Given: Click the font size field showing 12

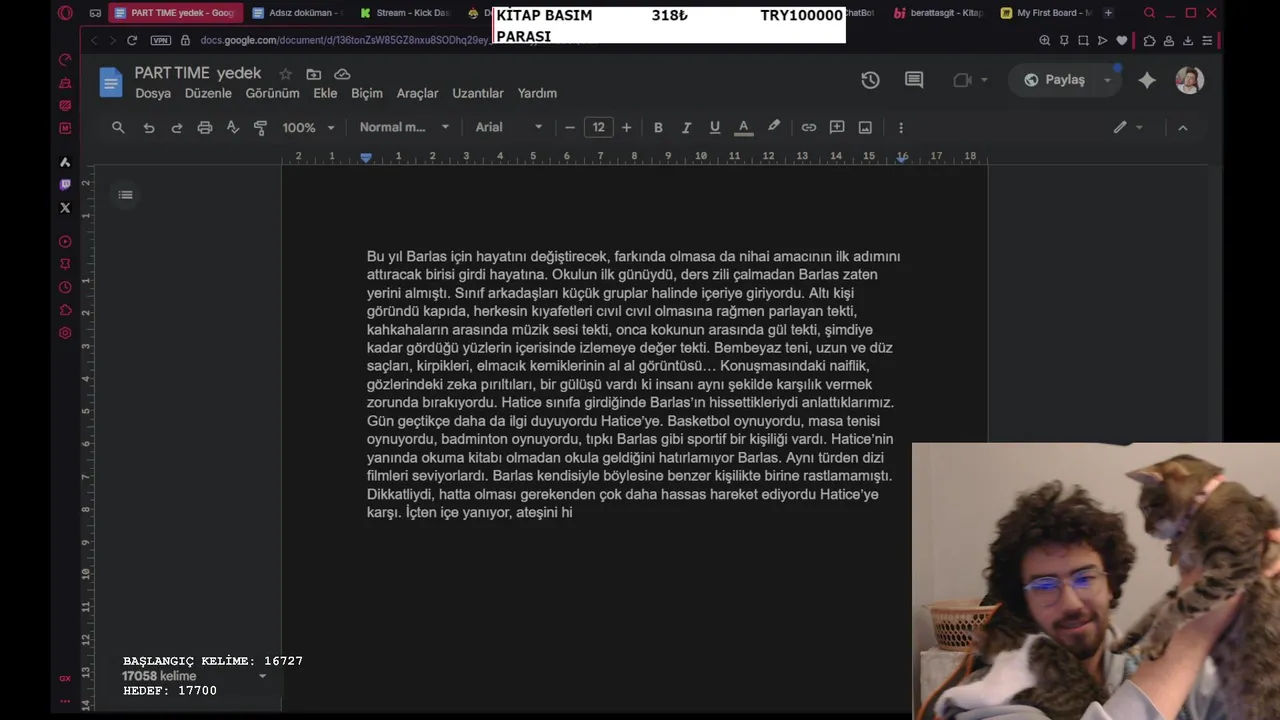Looking at the screenshot, I should [x=598, y=127].
